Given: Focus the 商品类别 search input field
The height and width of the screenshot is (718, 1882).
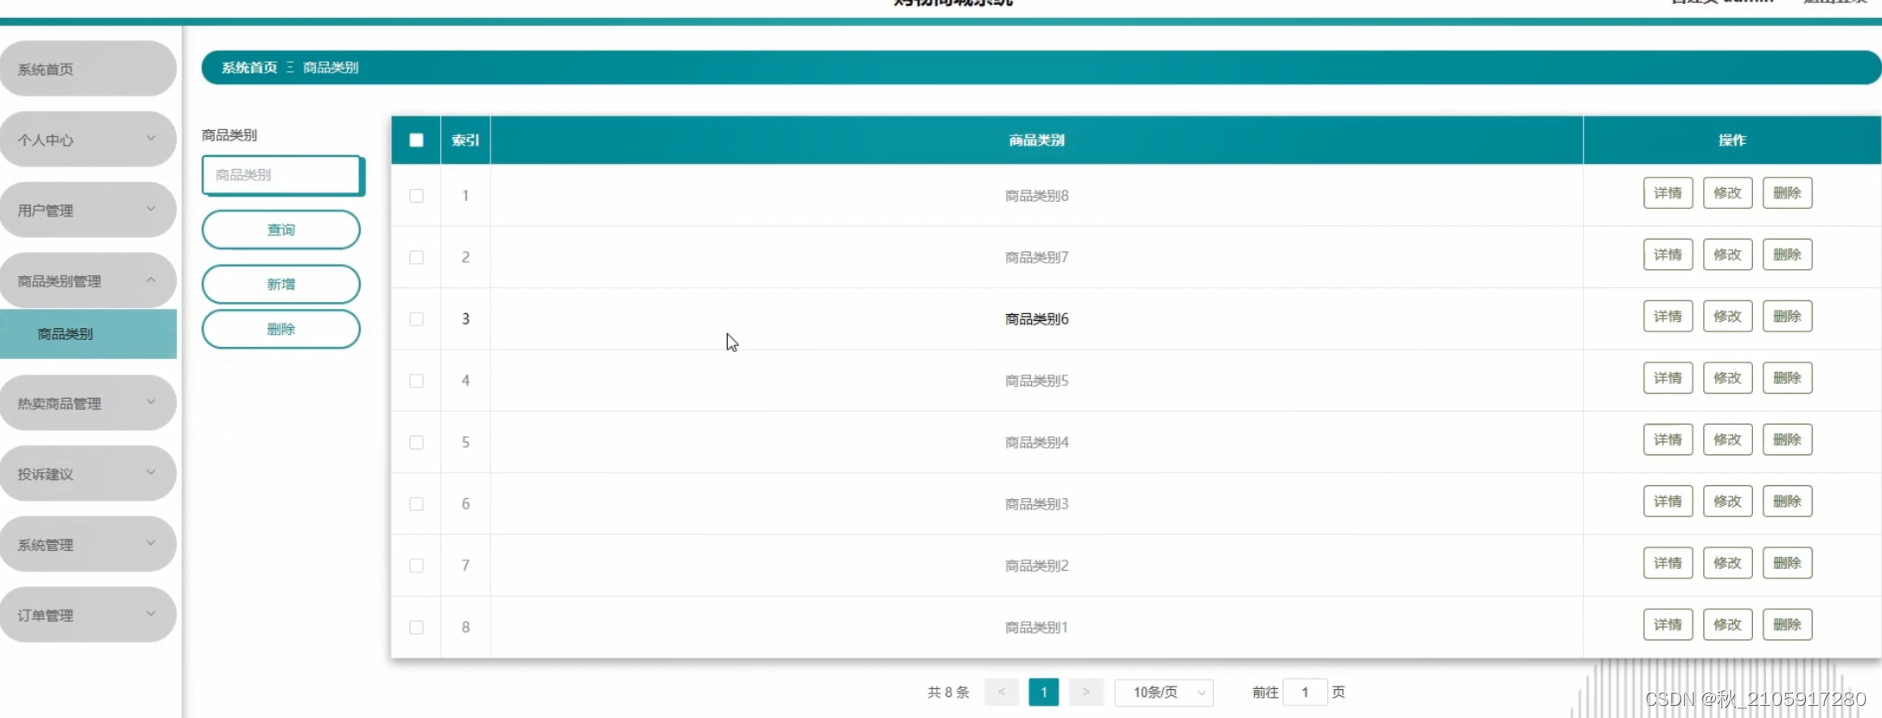Looking at the screenshot, I should [282, 175].
